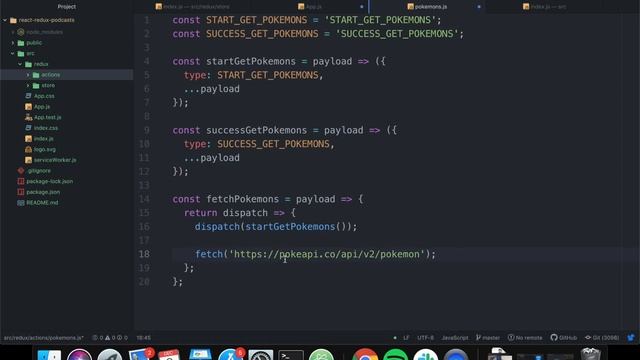
Task: Open package.json from the tree
Action: [43, 192]
